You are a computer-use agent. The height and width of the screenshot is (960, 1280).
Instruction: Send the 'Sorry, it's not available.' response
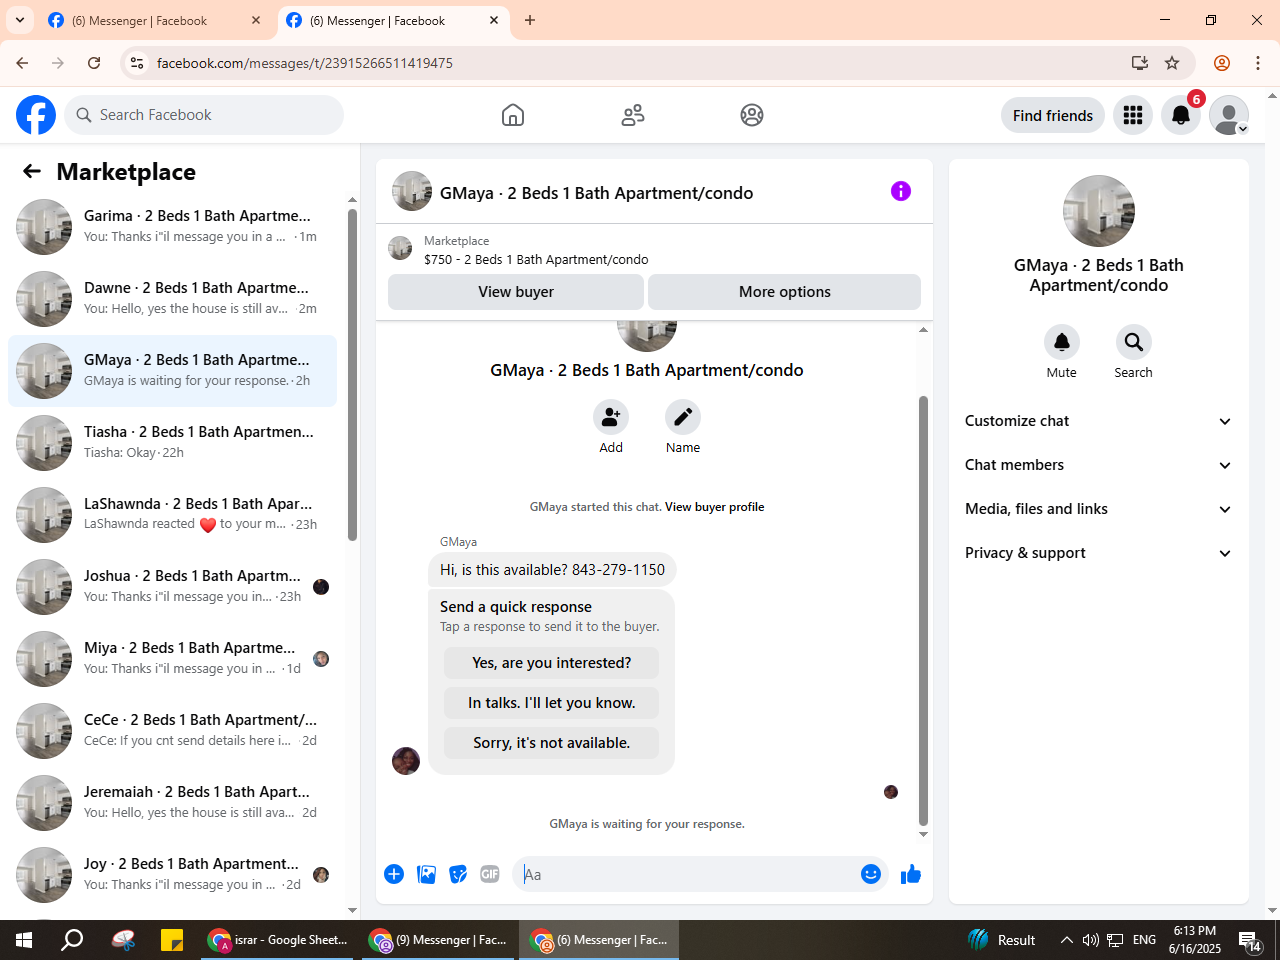click(552, 743)
